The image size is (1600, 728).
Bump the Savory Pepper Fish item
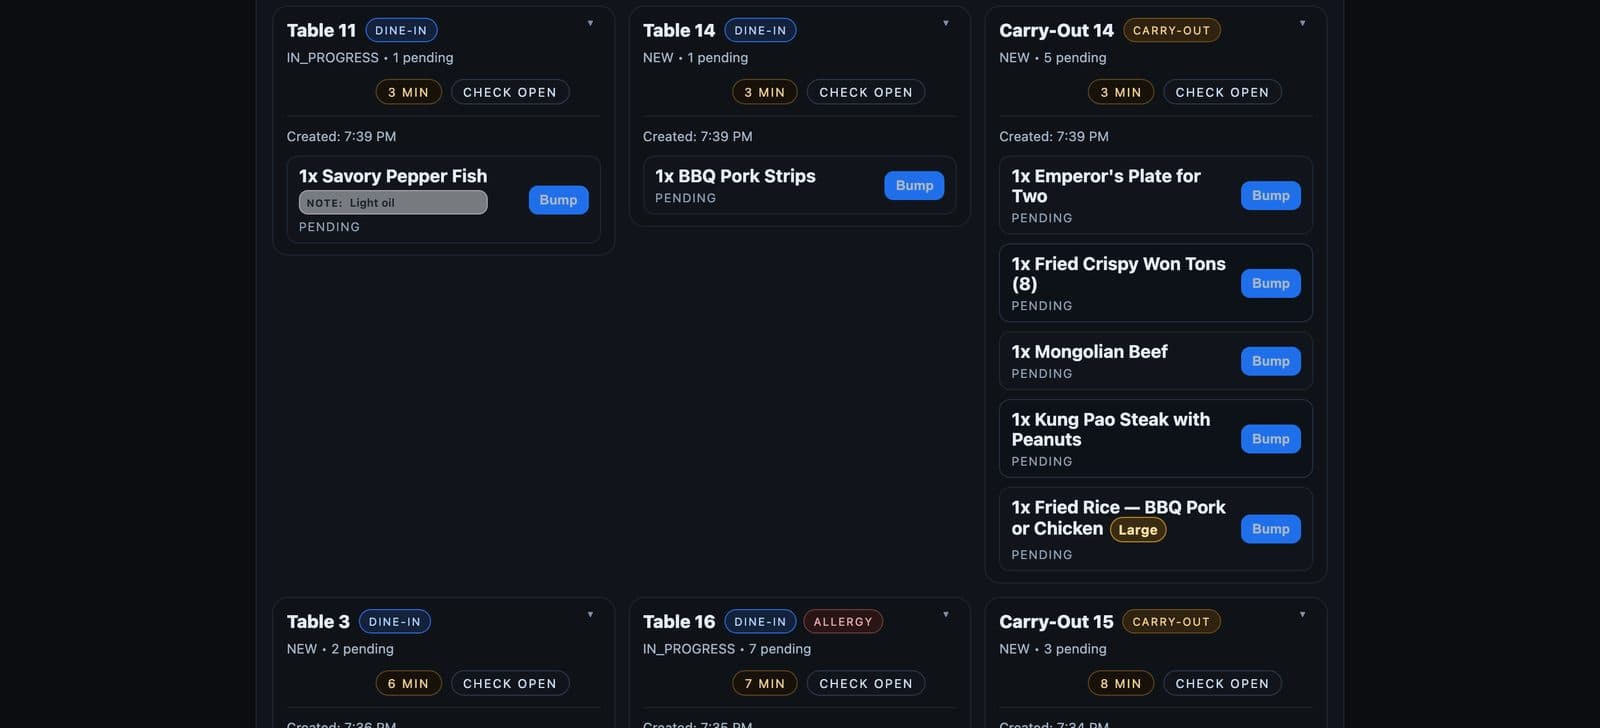558,200
